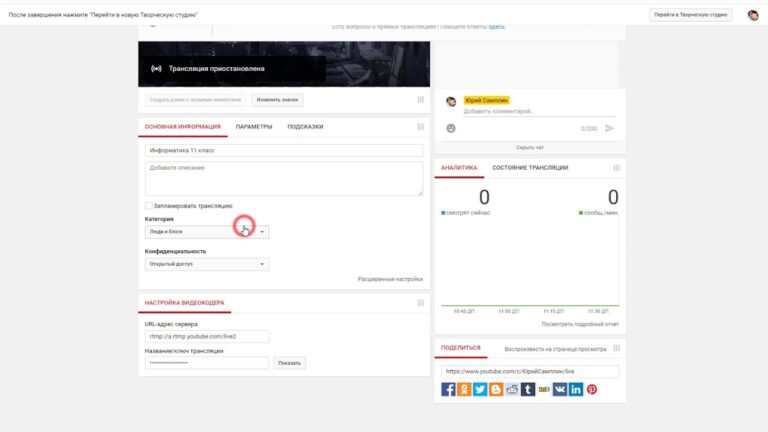
Task: Click the paused stream video preview
Action: (284, 64)
